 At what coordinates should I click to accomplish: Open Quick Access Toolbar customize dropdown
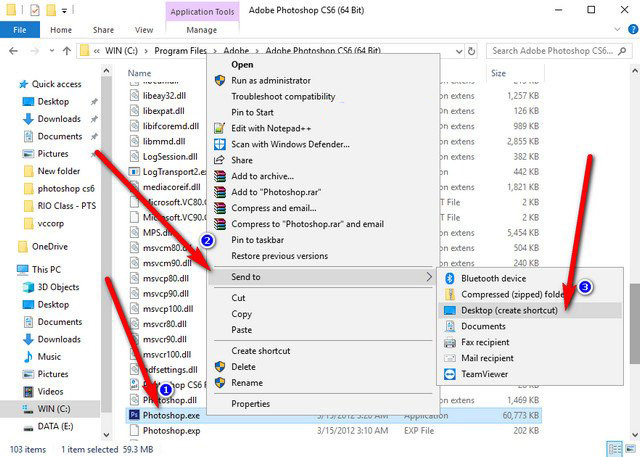pyautogui.click(x=64, y=11)
